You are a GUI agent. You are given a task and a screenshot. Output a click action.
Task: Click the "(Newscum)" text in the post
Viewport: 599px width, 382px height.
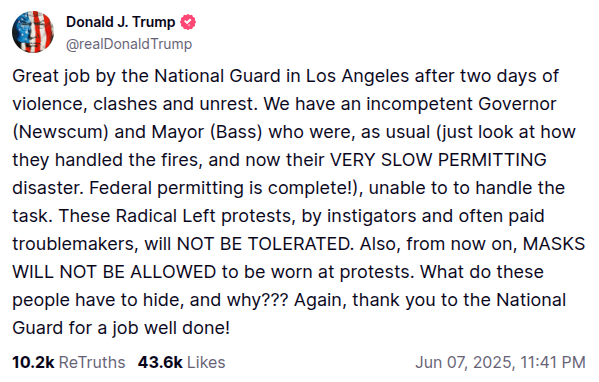click(60, 132)
